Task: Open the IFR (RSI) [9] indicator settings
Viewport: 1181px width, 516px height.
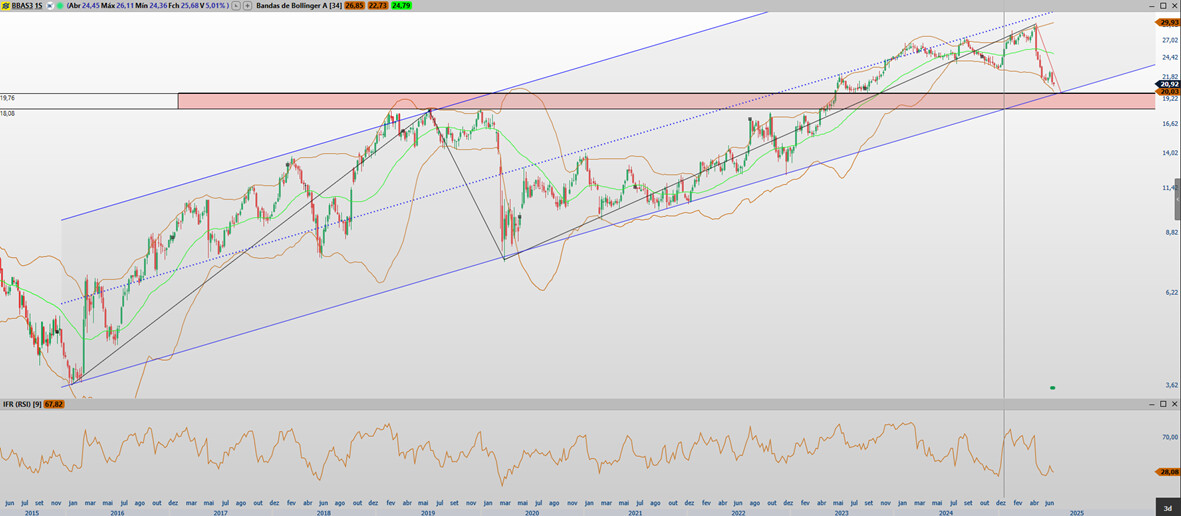Action: (x=20, y=404)
